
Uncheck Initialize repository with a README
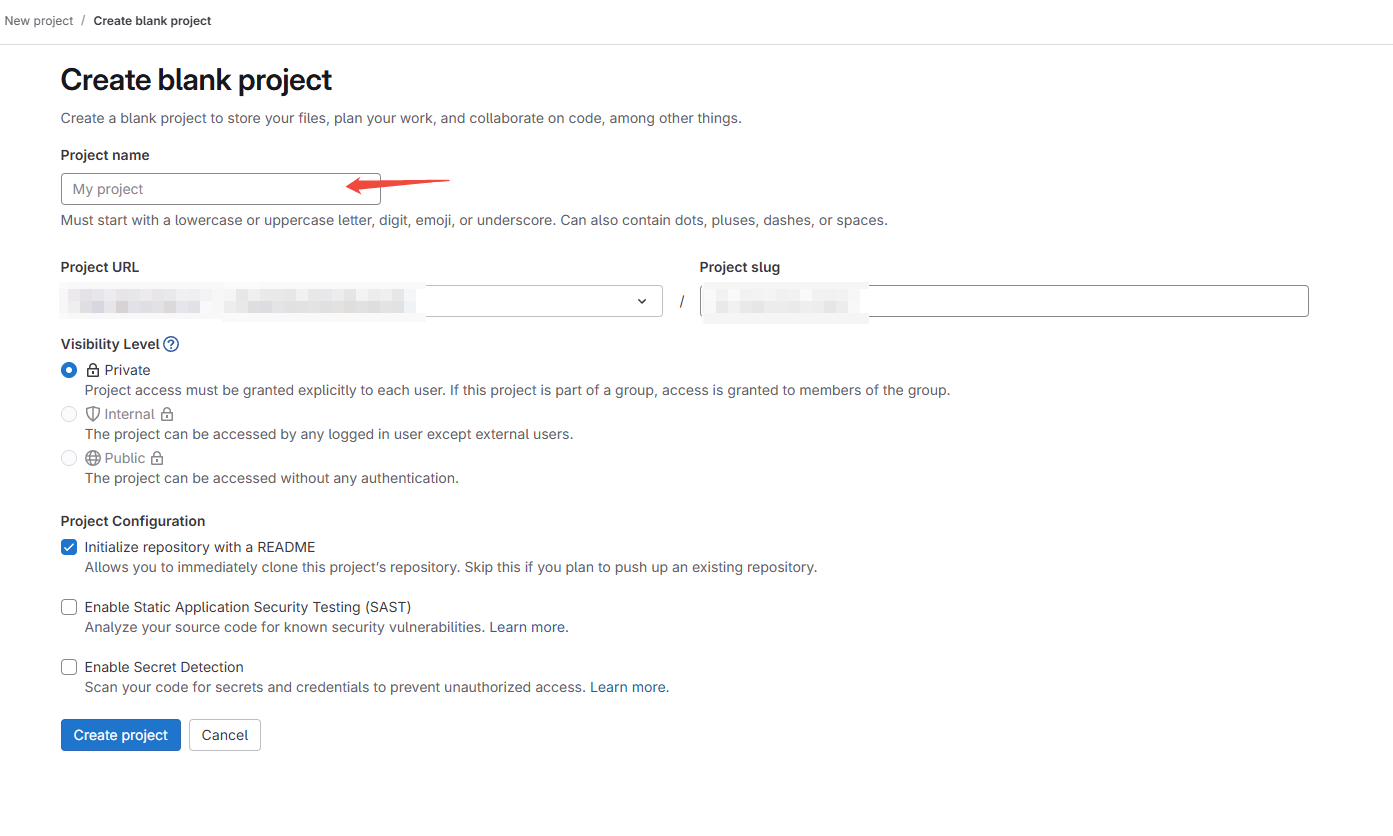69,547
